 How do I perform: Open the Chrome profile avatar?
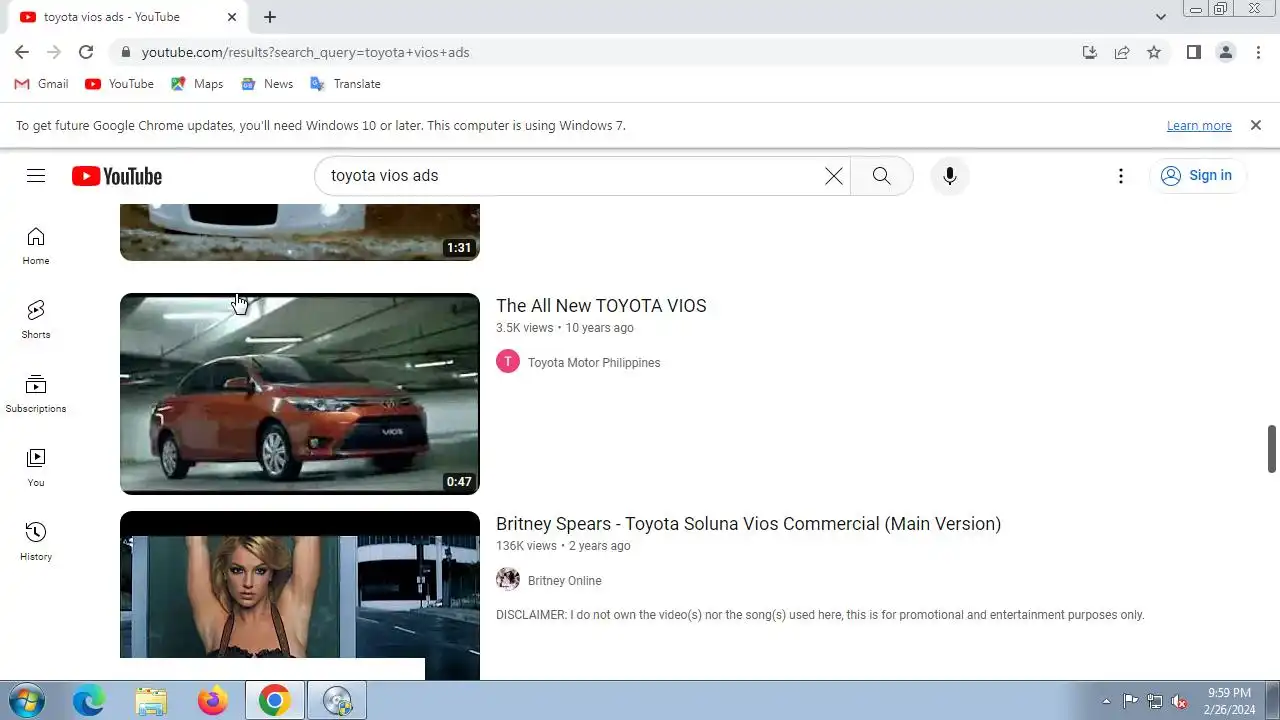pyautogui.click(x=1226, y=52)
